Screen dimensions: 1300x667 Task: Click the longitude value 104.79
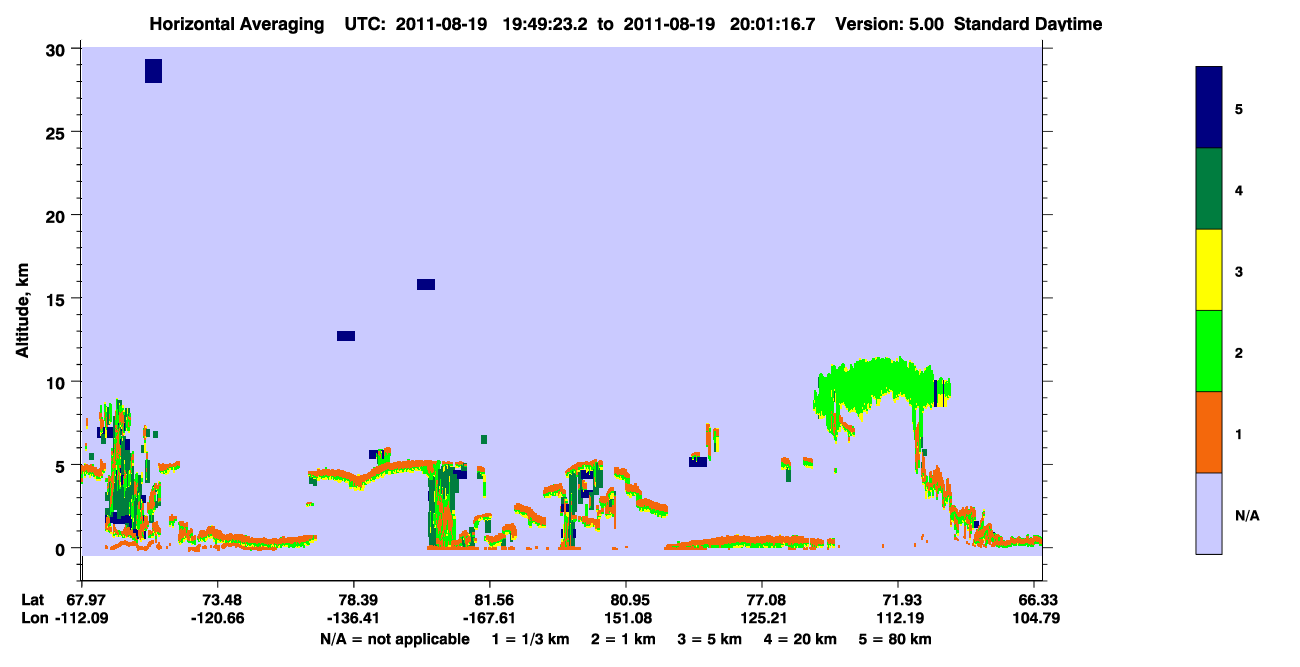click(x=1037, y=618)
